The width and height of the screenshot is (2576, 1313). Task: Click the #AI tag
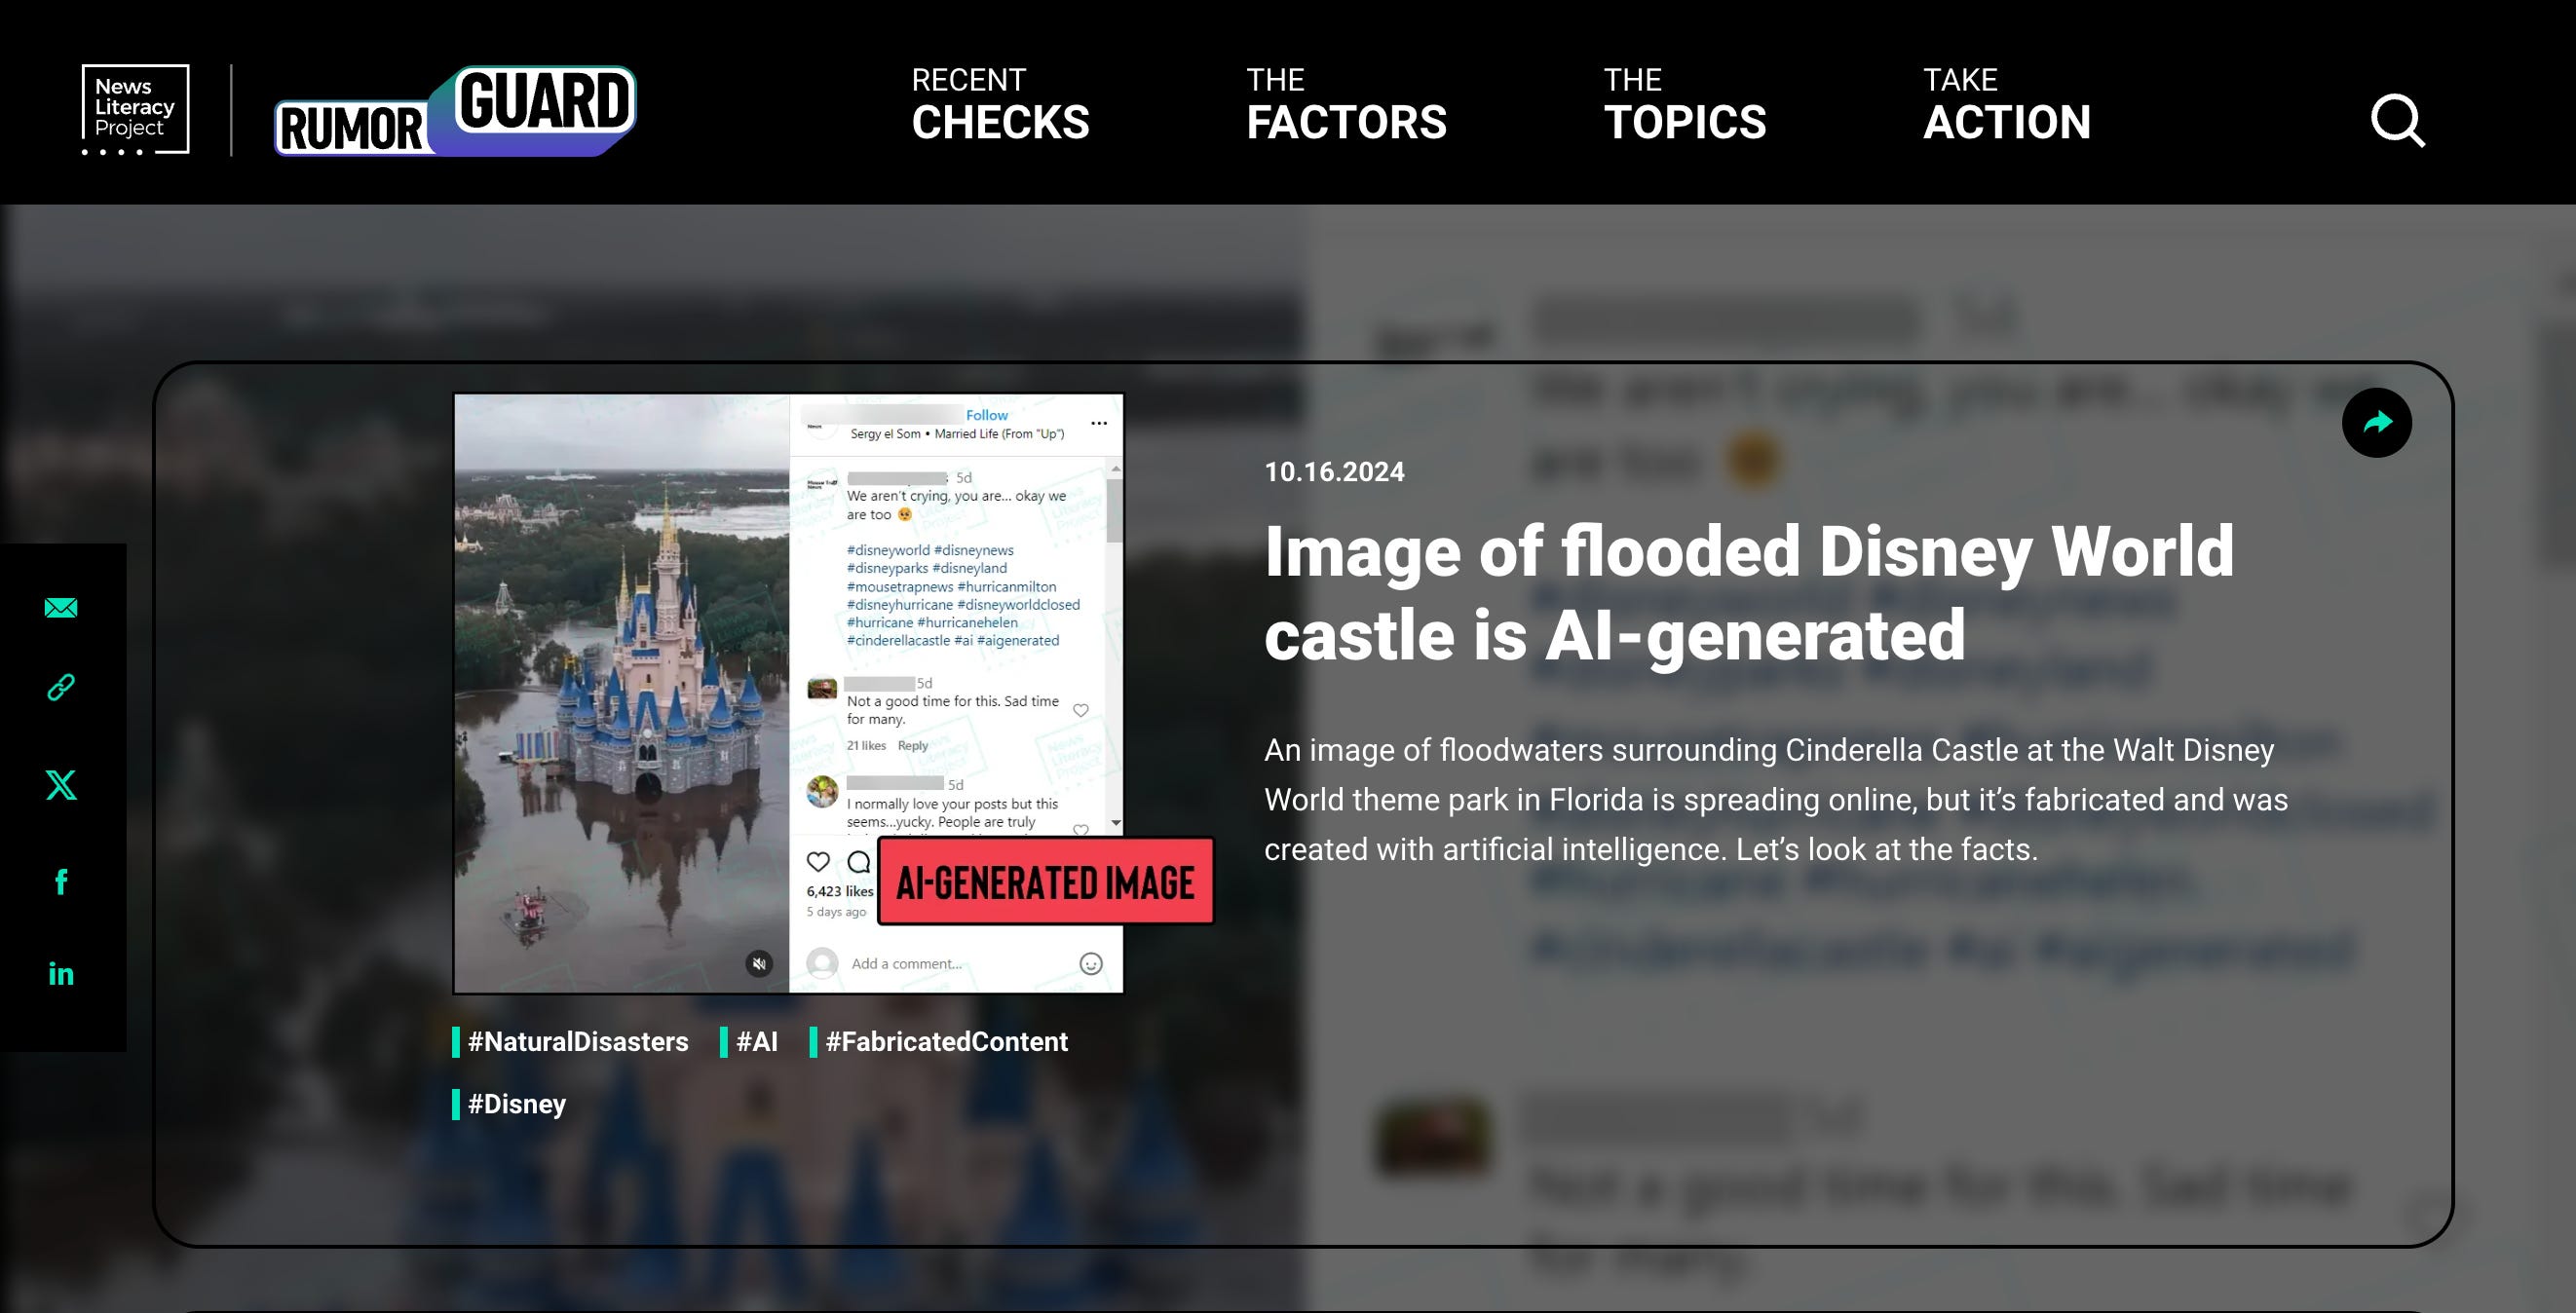tap(756, 1042)
